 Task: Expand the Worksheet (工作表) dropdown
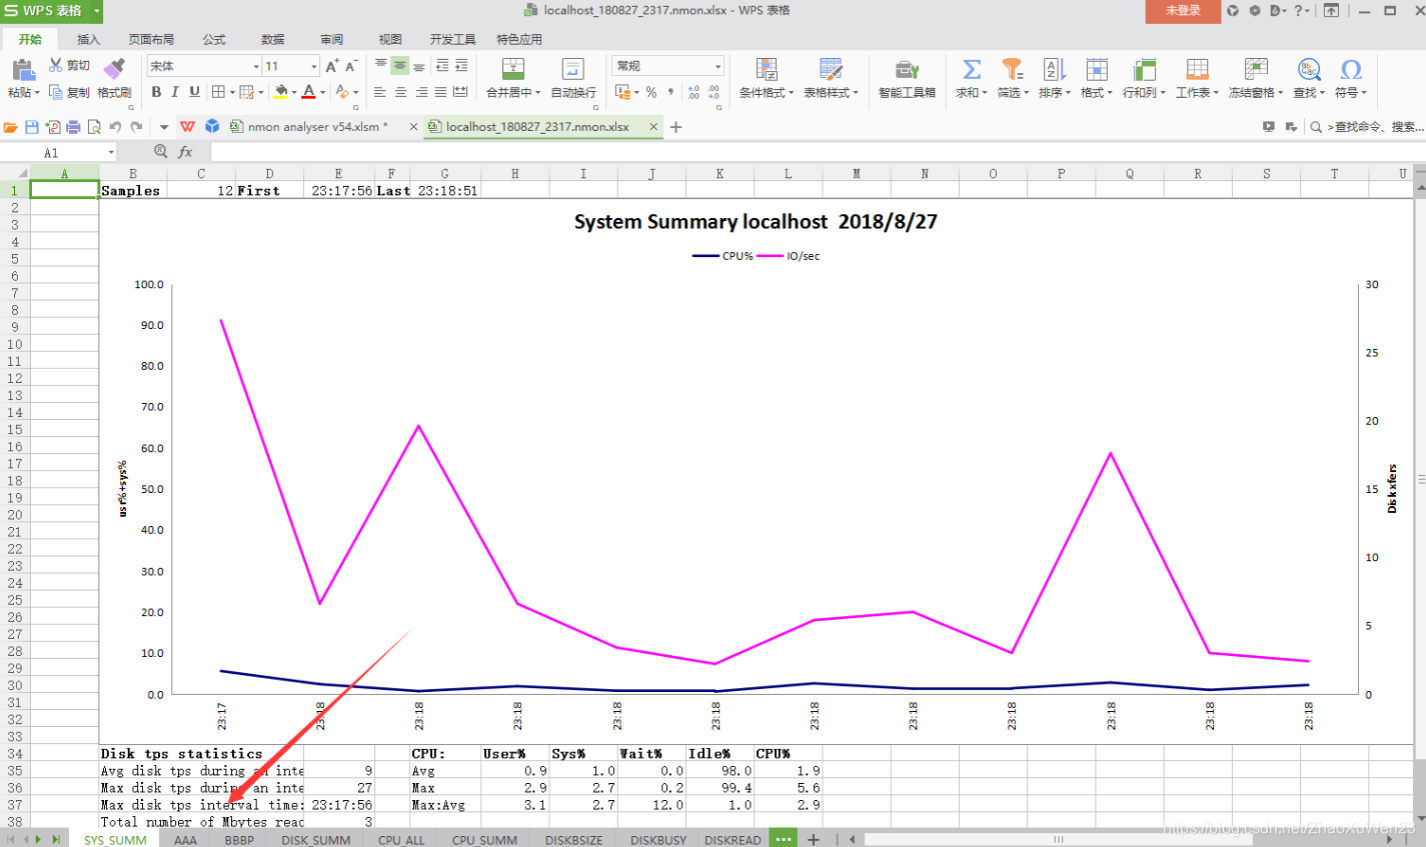click(1216, 93)
